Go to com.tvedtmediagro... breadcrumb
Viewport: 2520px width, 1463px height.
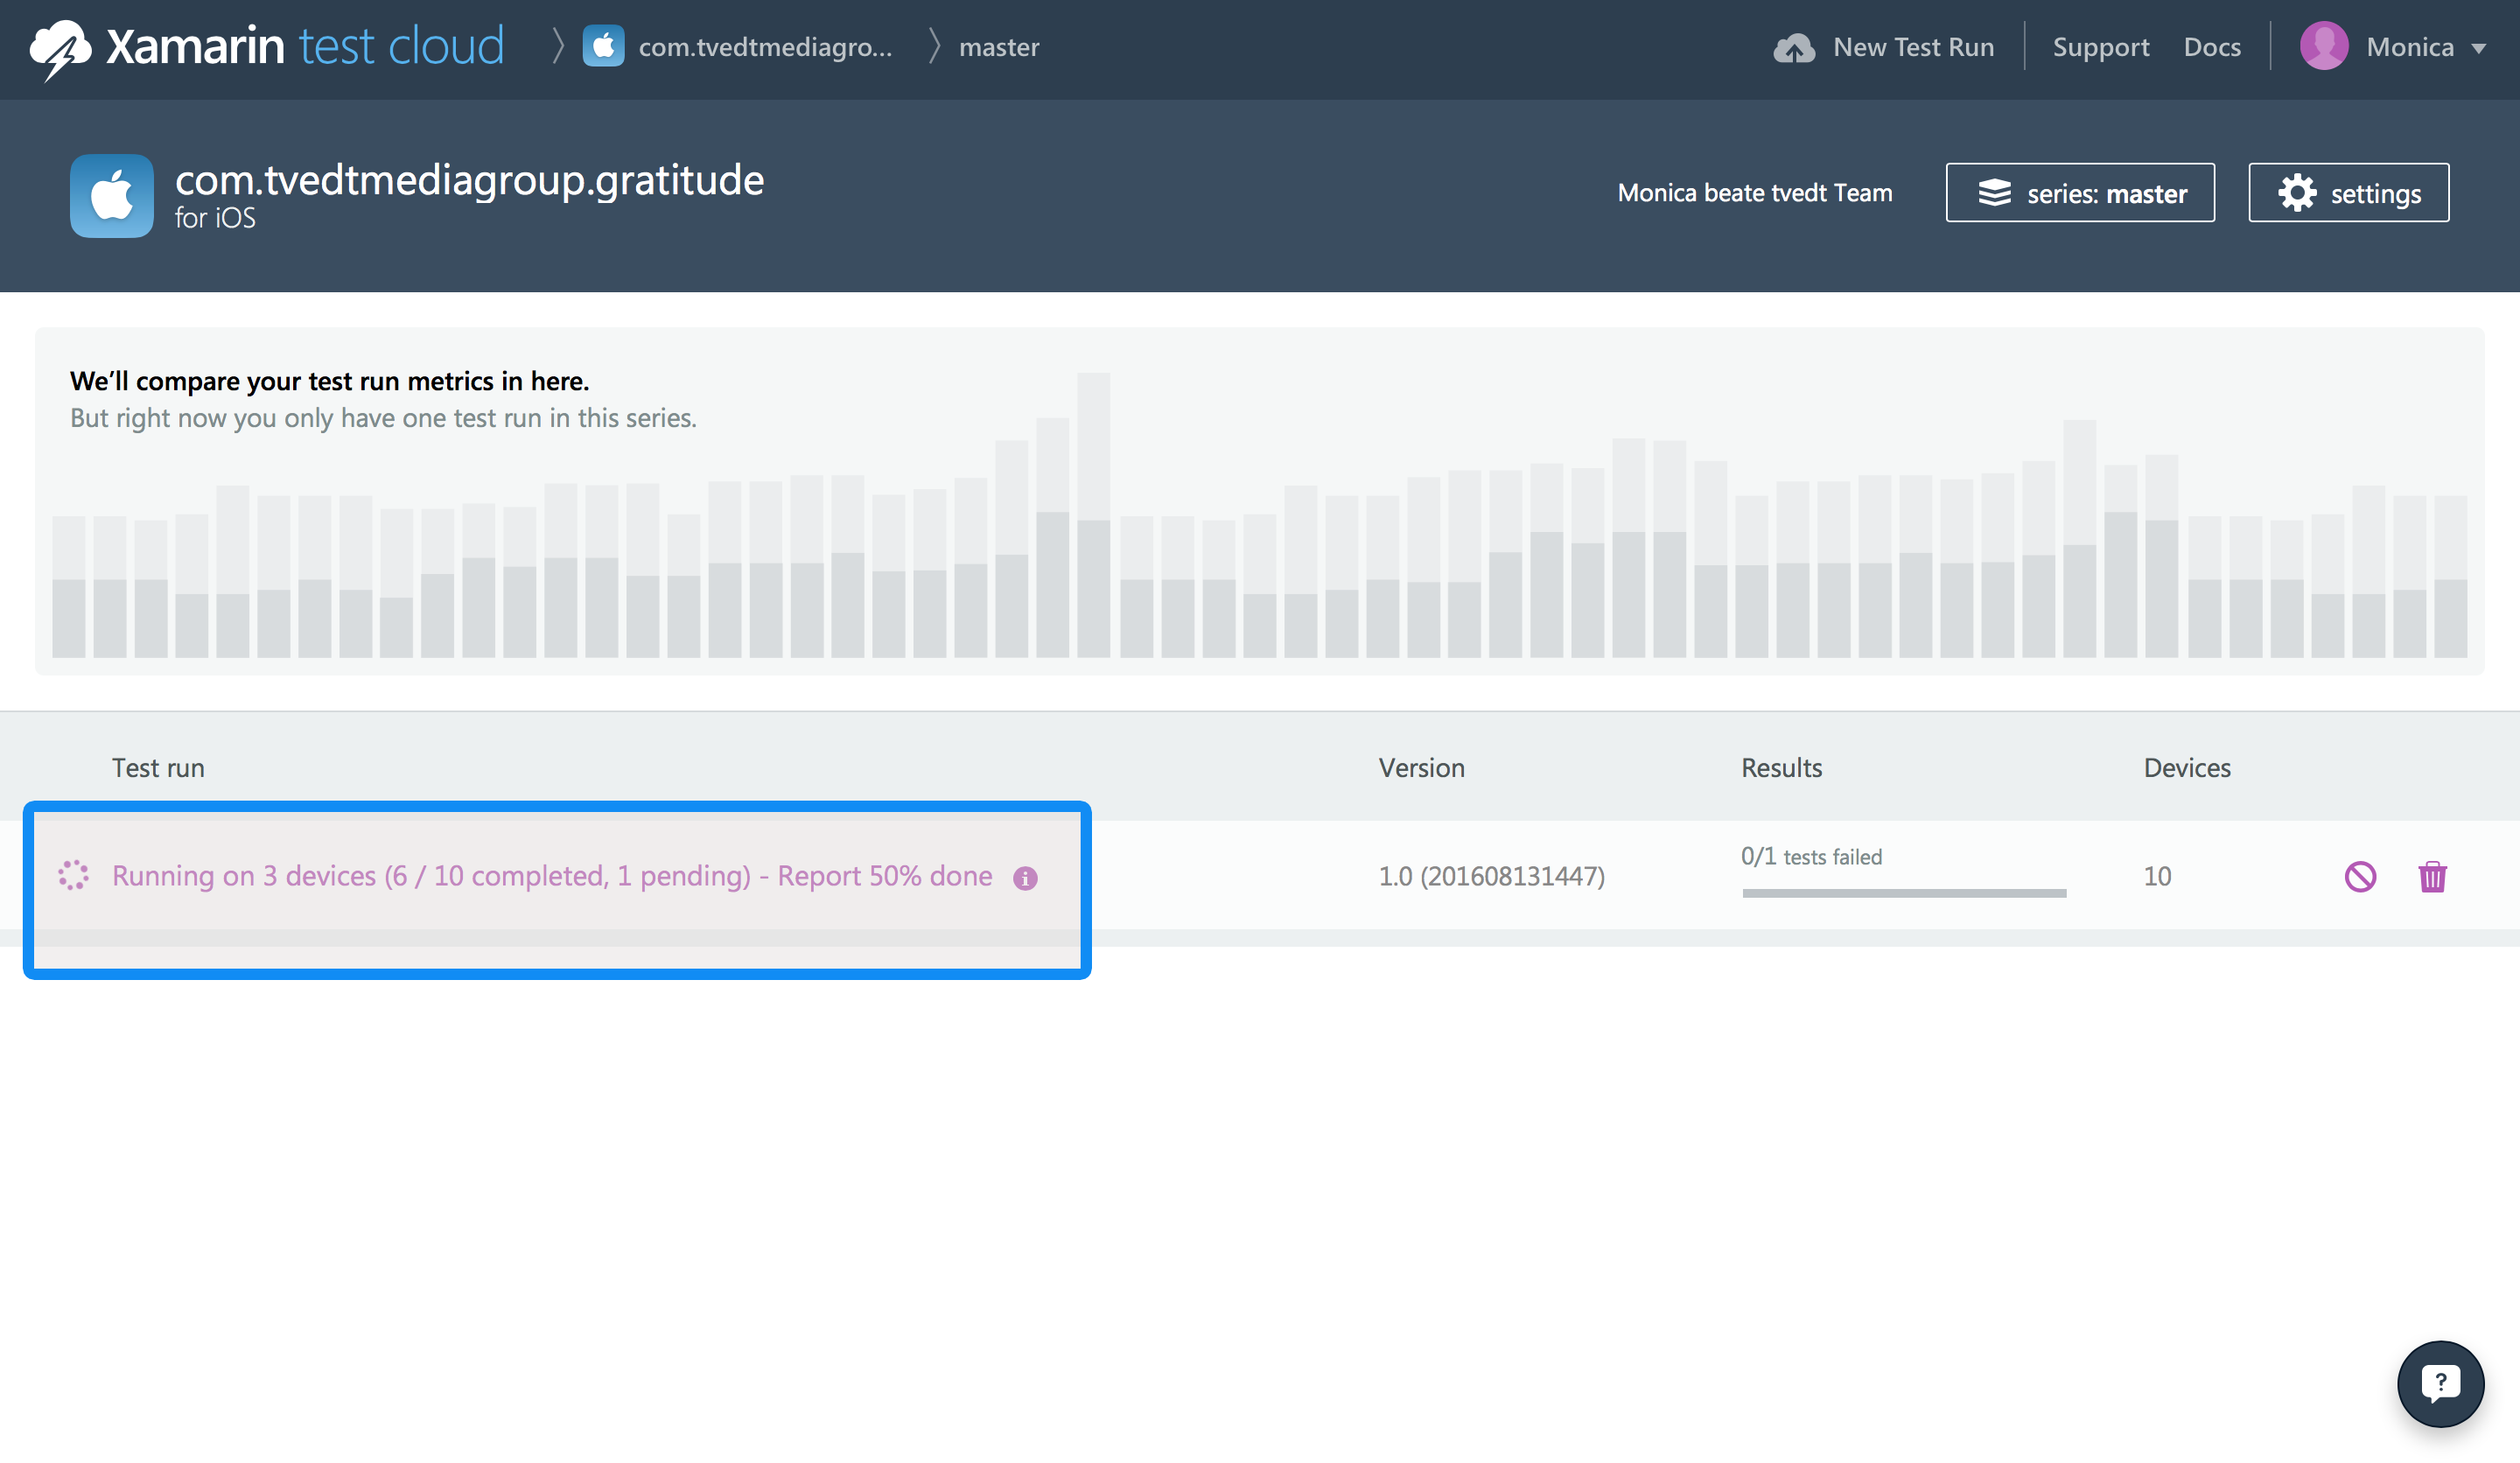click(765, 47)
